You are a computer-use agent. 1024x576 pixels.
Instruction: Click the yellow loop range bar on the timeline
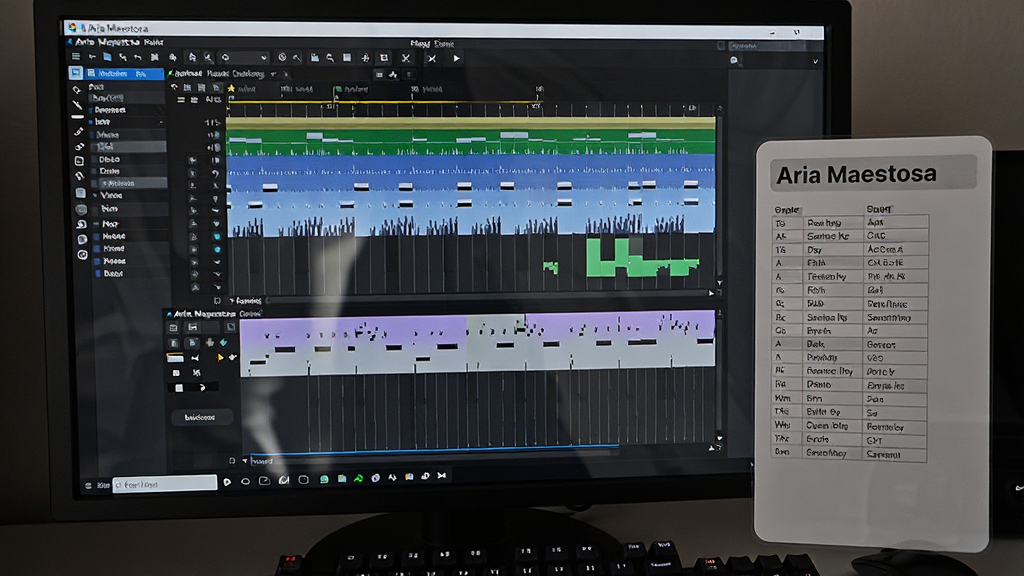point(383,102)
